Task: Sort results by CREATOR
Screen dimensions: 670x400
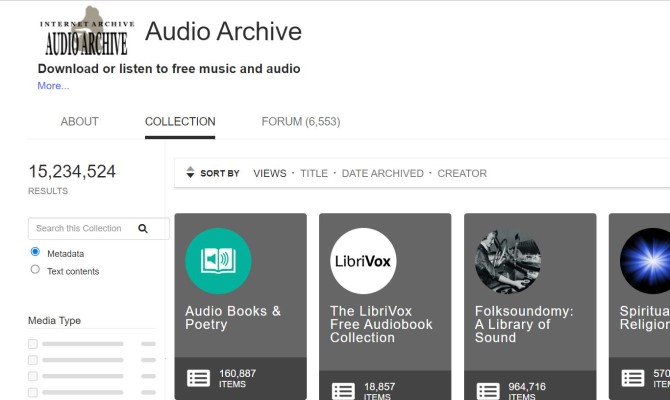Action: tap(462, 174)
